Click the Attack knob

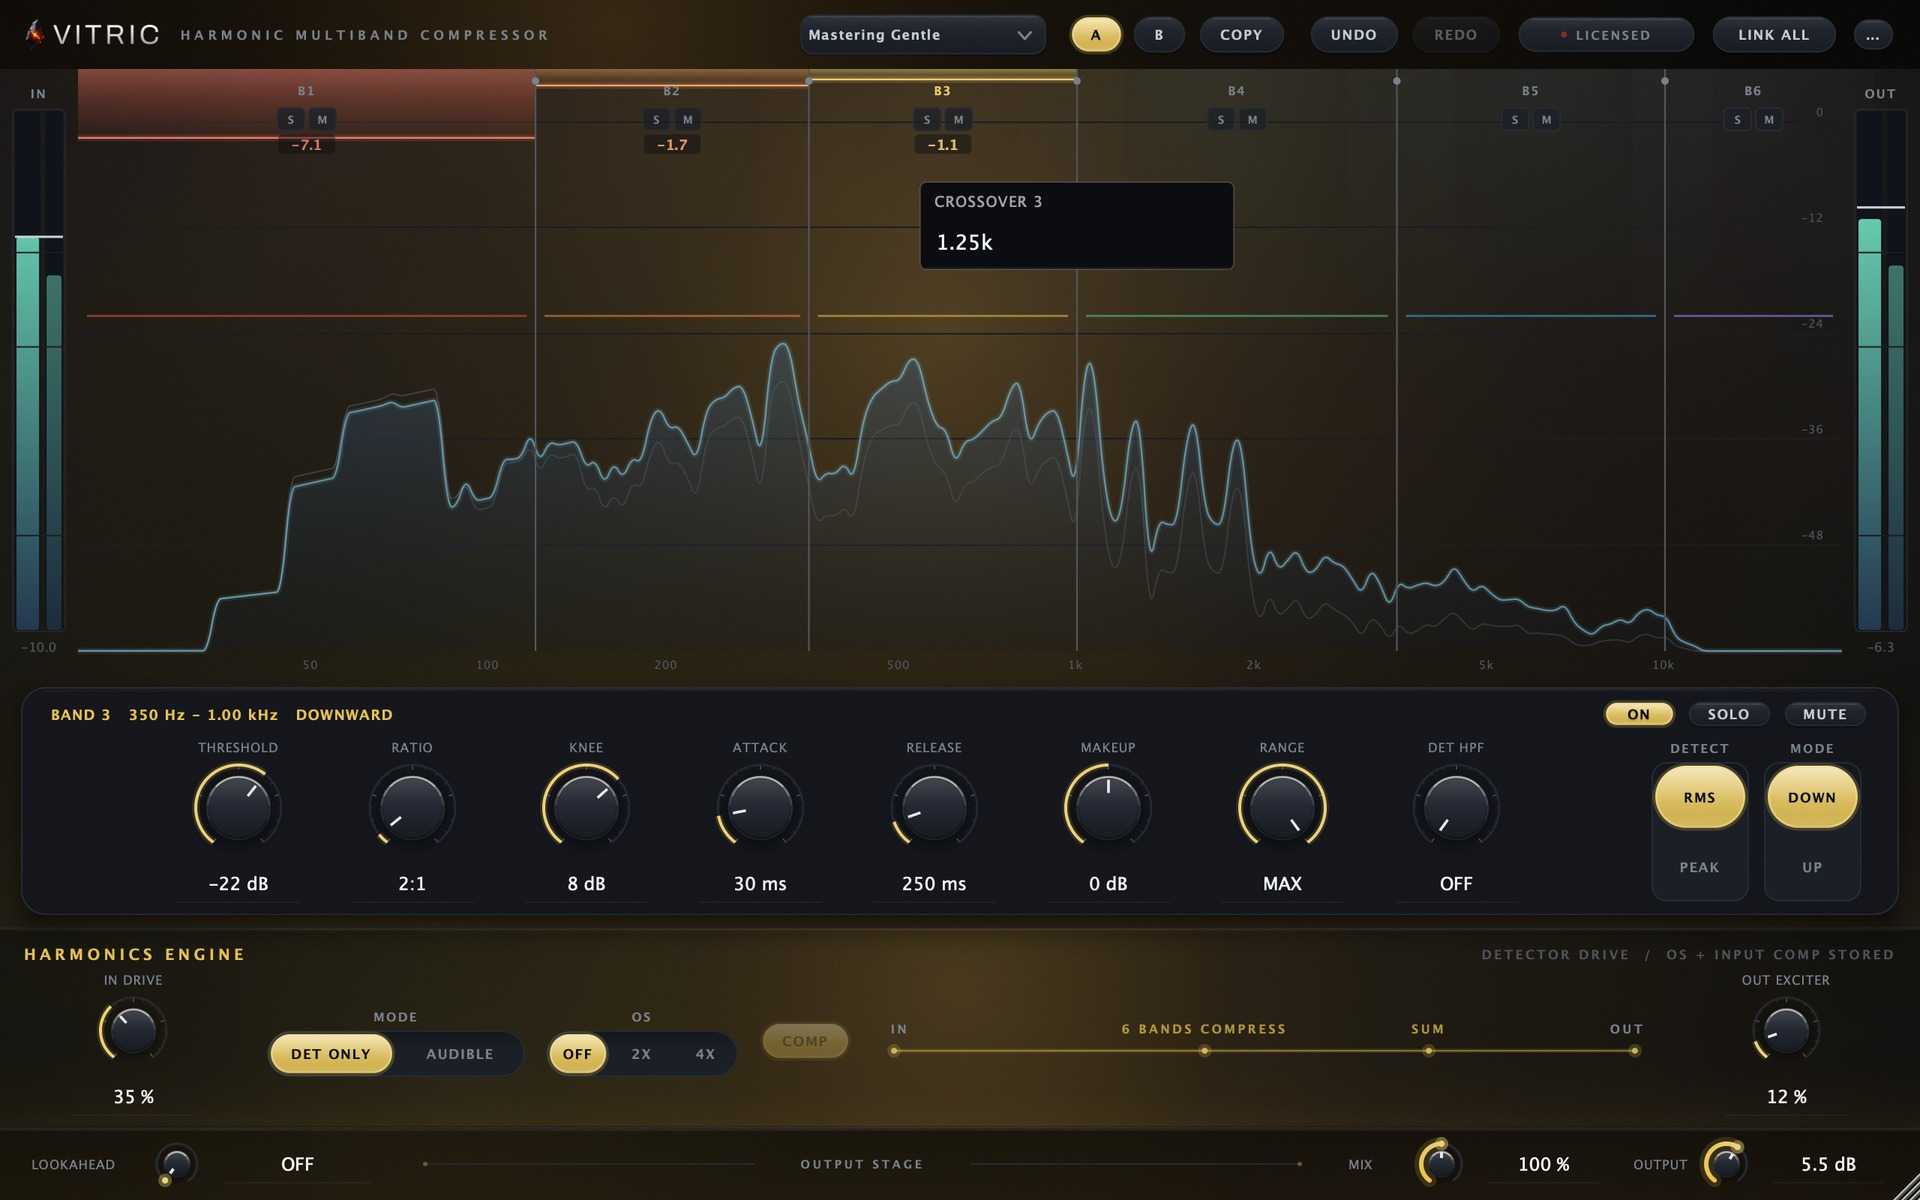[x=760, y=806]
